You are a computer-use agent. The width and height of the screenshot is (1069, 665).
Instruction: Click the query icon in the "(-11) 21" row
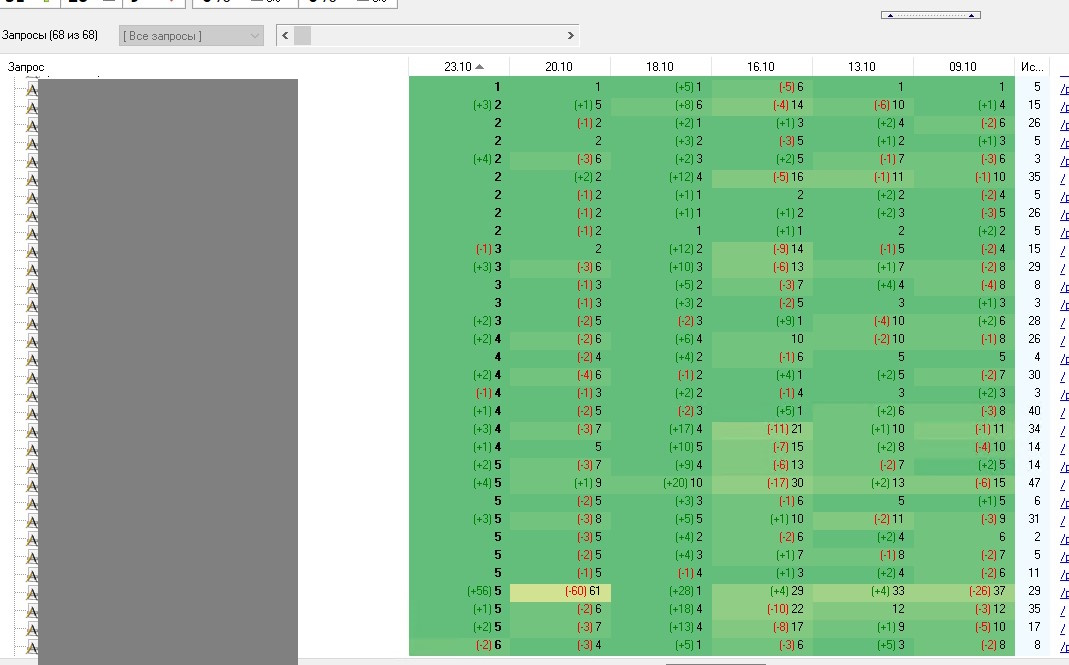[31, 430]
